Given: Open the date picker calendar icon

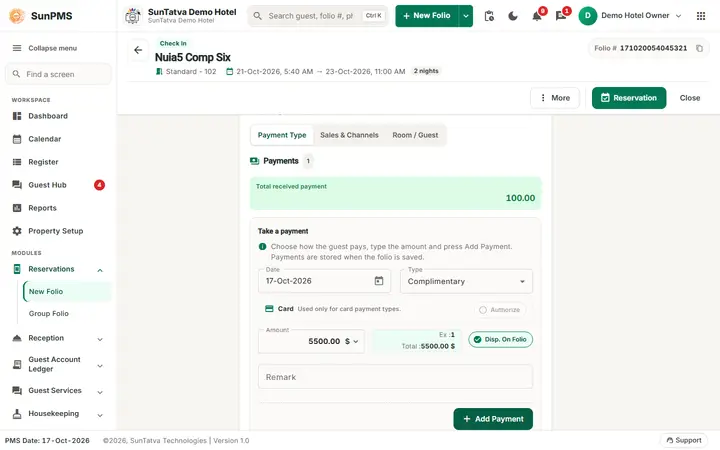Looking at the screenshot, I should coord(379,281).
